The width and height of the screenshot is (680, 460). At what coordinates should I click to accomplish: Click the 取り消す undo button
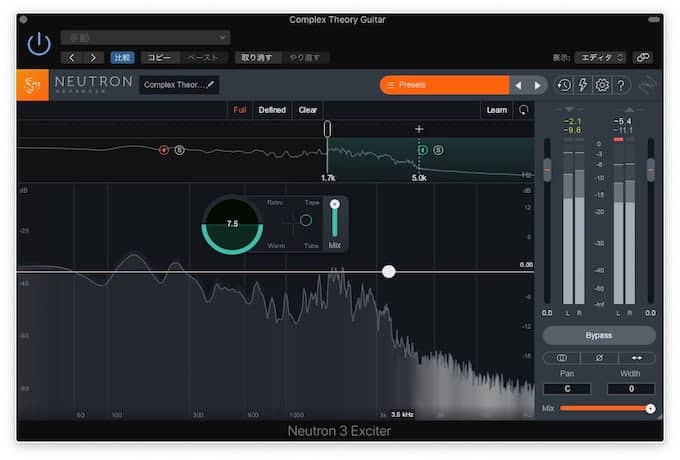(x=257, y=58)
